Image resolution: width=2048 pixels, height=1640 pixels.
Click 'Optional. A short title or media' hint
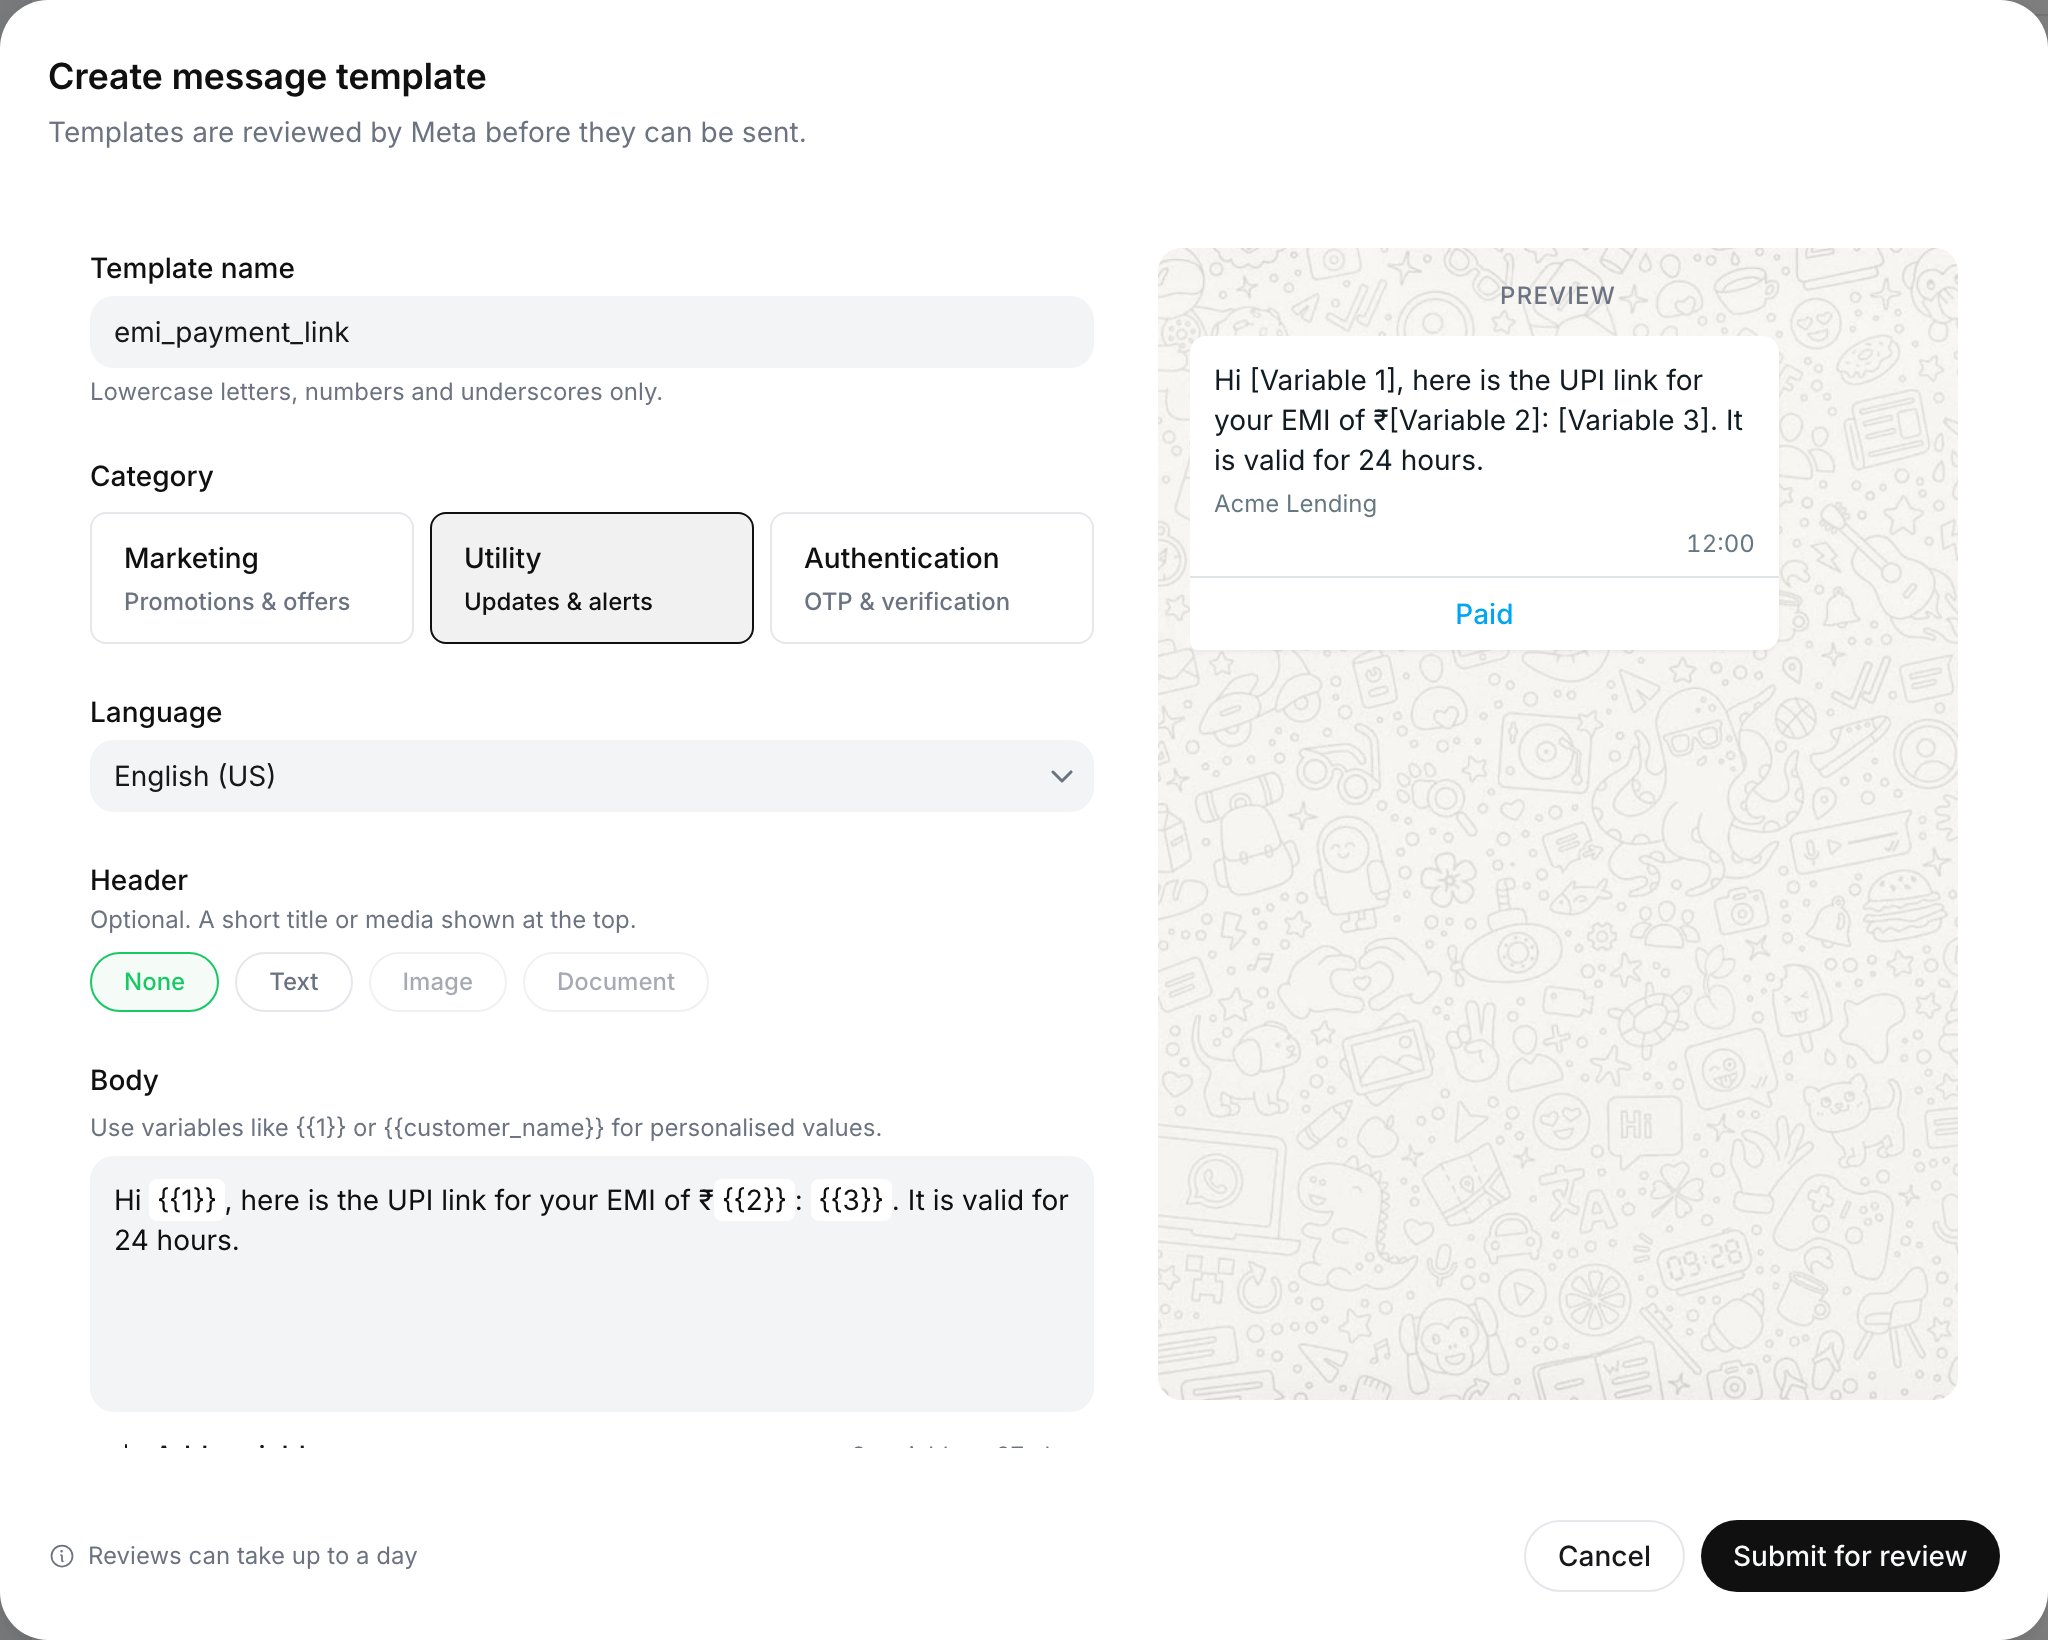click(363, 920)
